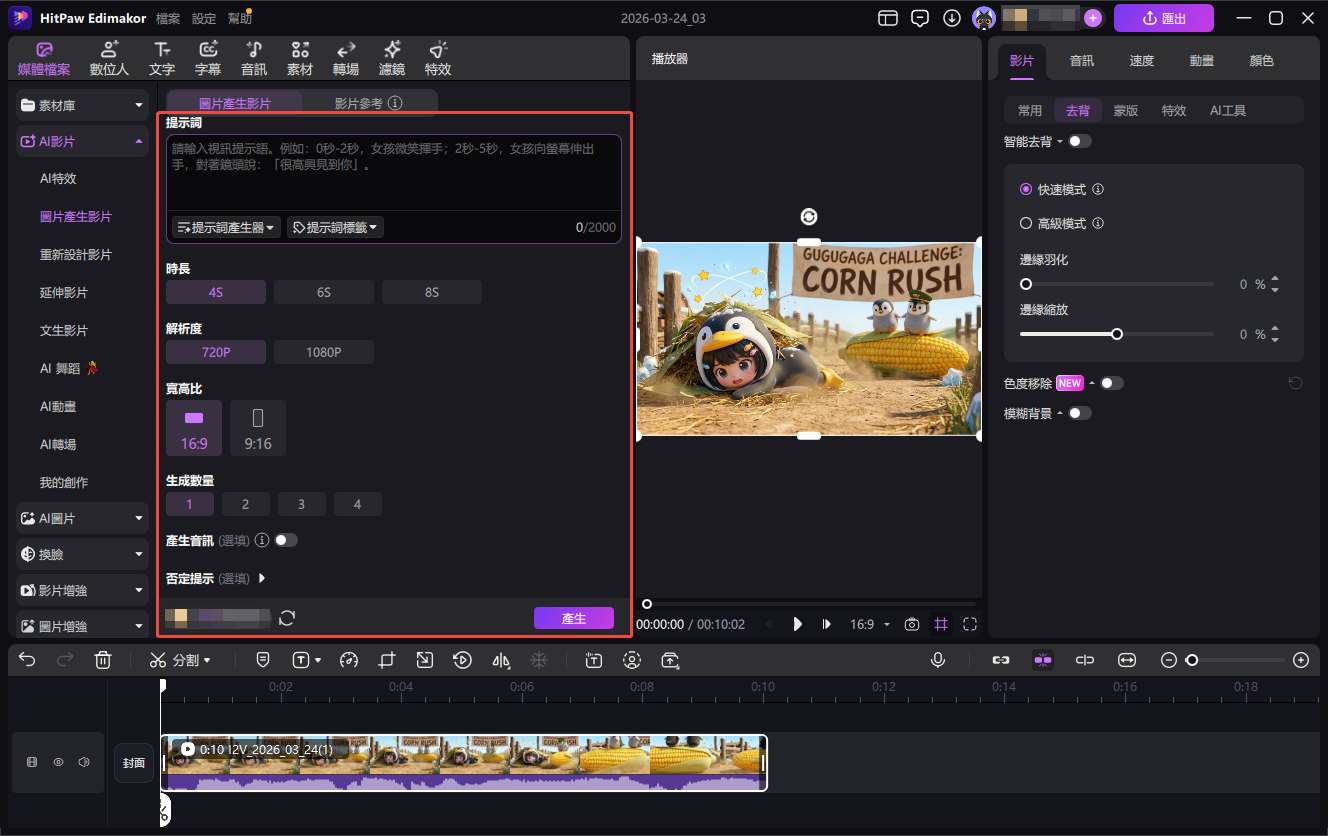Expand the 否定提示 section arrow
The height and width of the screenshot is (836, 1328).
(262, 578)
